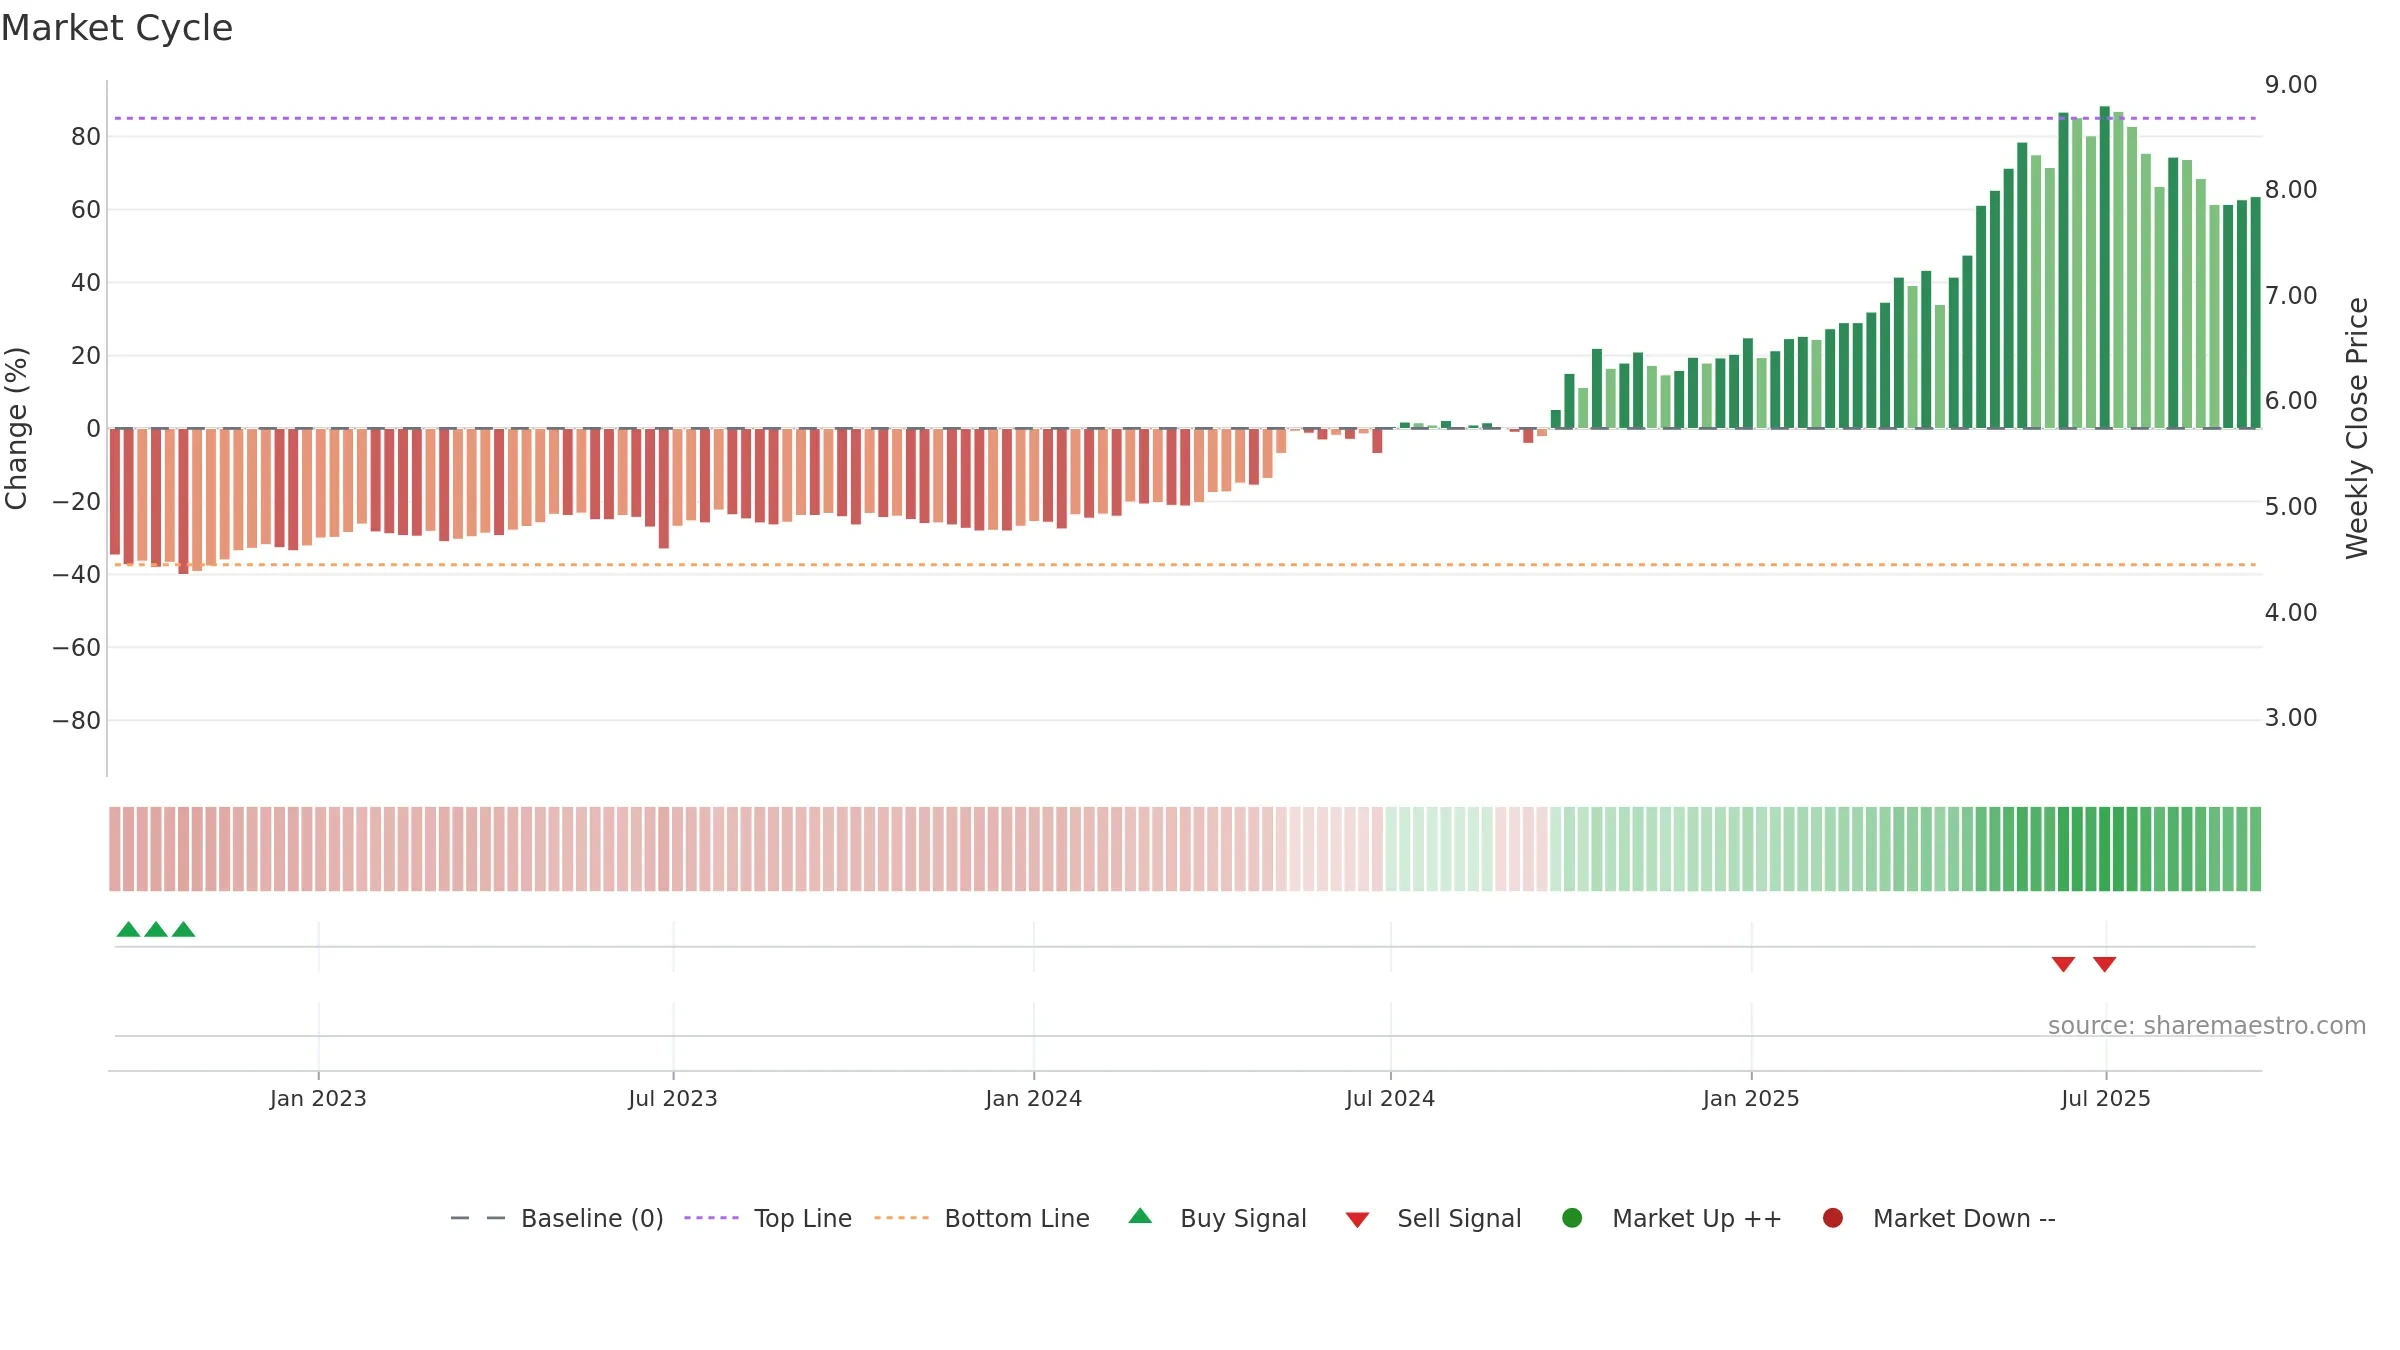Image resolution: width=2400 pixels, height=1350 pixels.
Task: Click the green Market Up ++ circle icon
Action: coord(1572,1218)
